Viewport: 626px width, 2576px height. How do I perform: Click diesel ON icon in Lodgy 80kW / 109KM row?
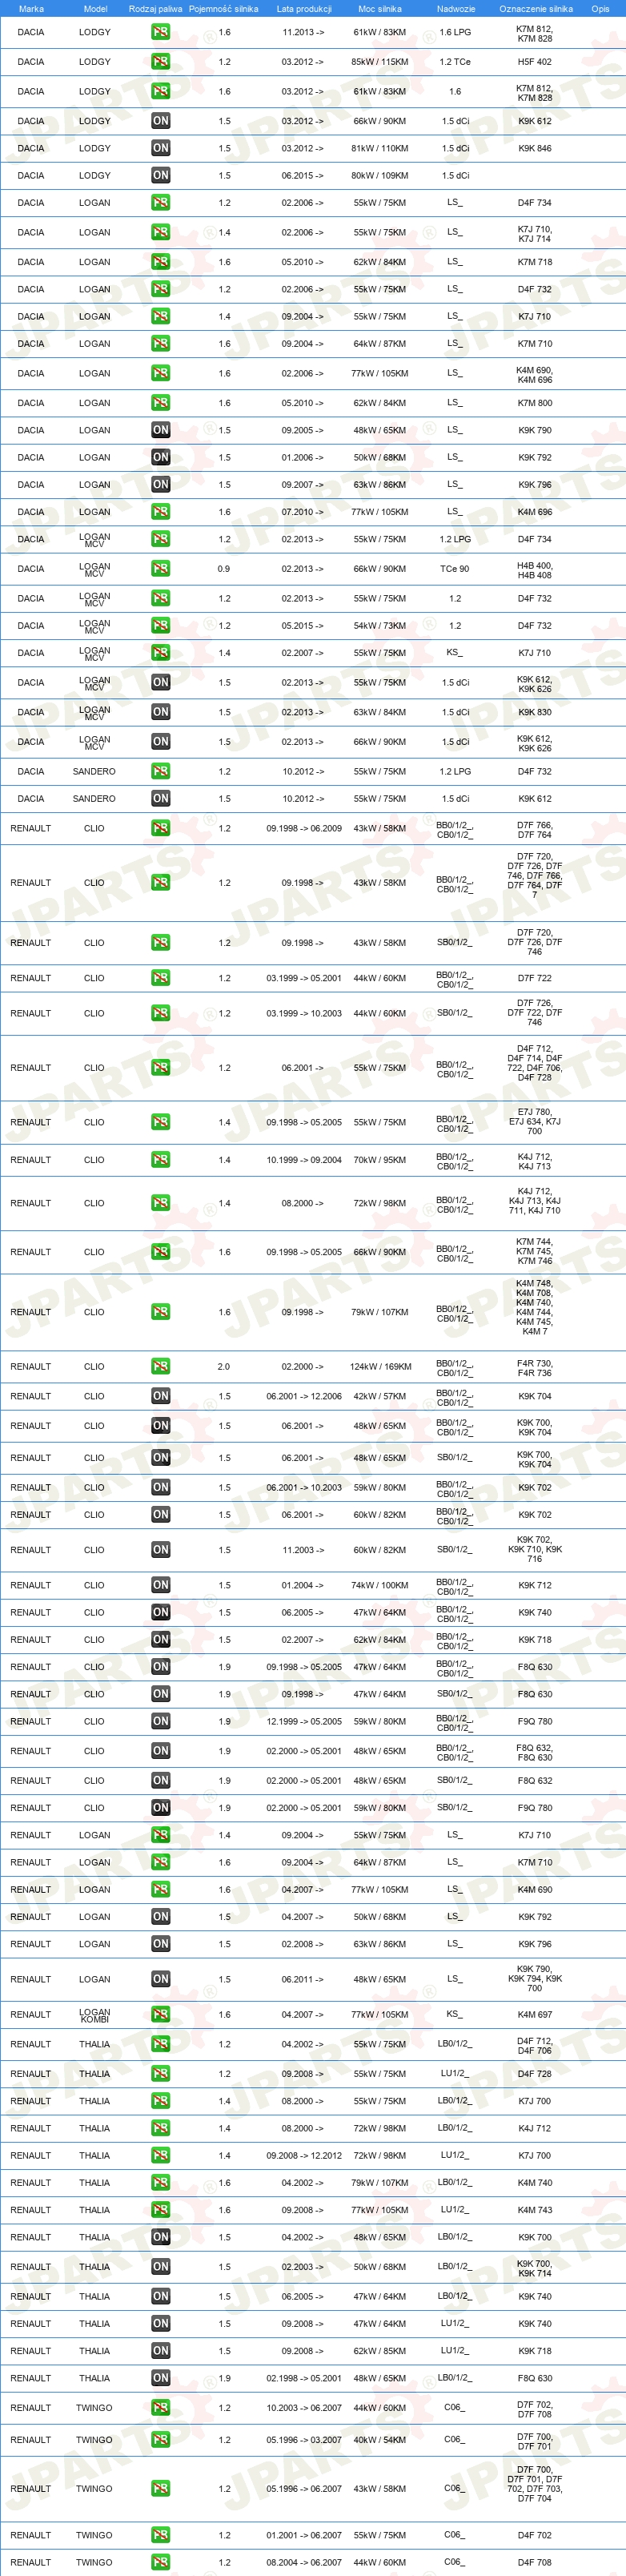tap(160, 175)
